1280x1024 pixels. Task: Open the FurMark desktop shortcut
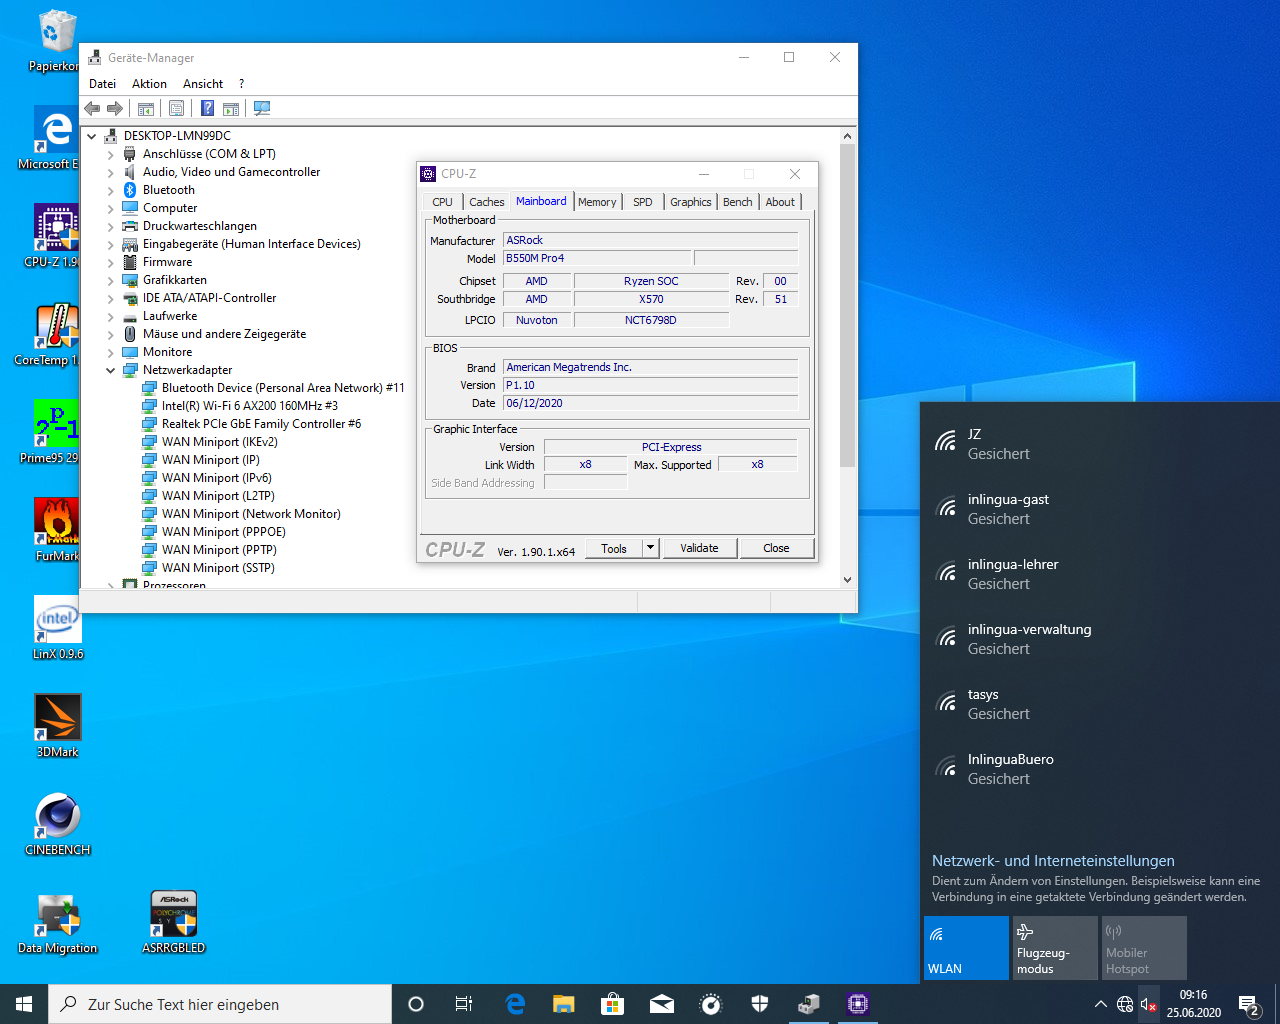[57, 529]
